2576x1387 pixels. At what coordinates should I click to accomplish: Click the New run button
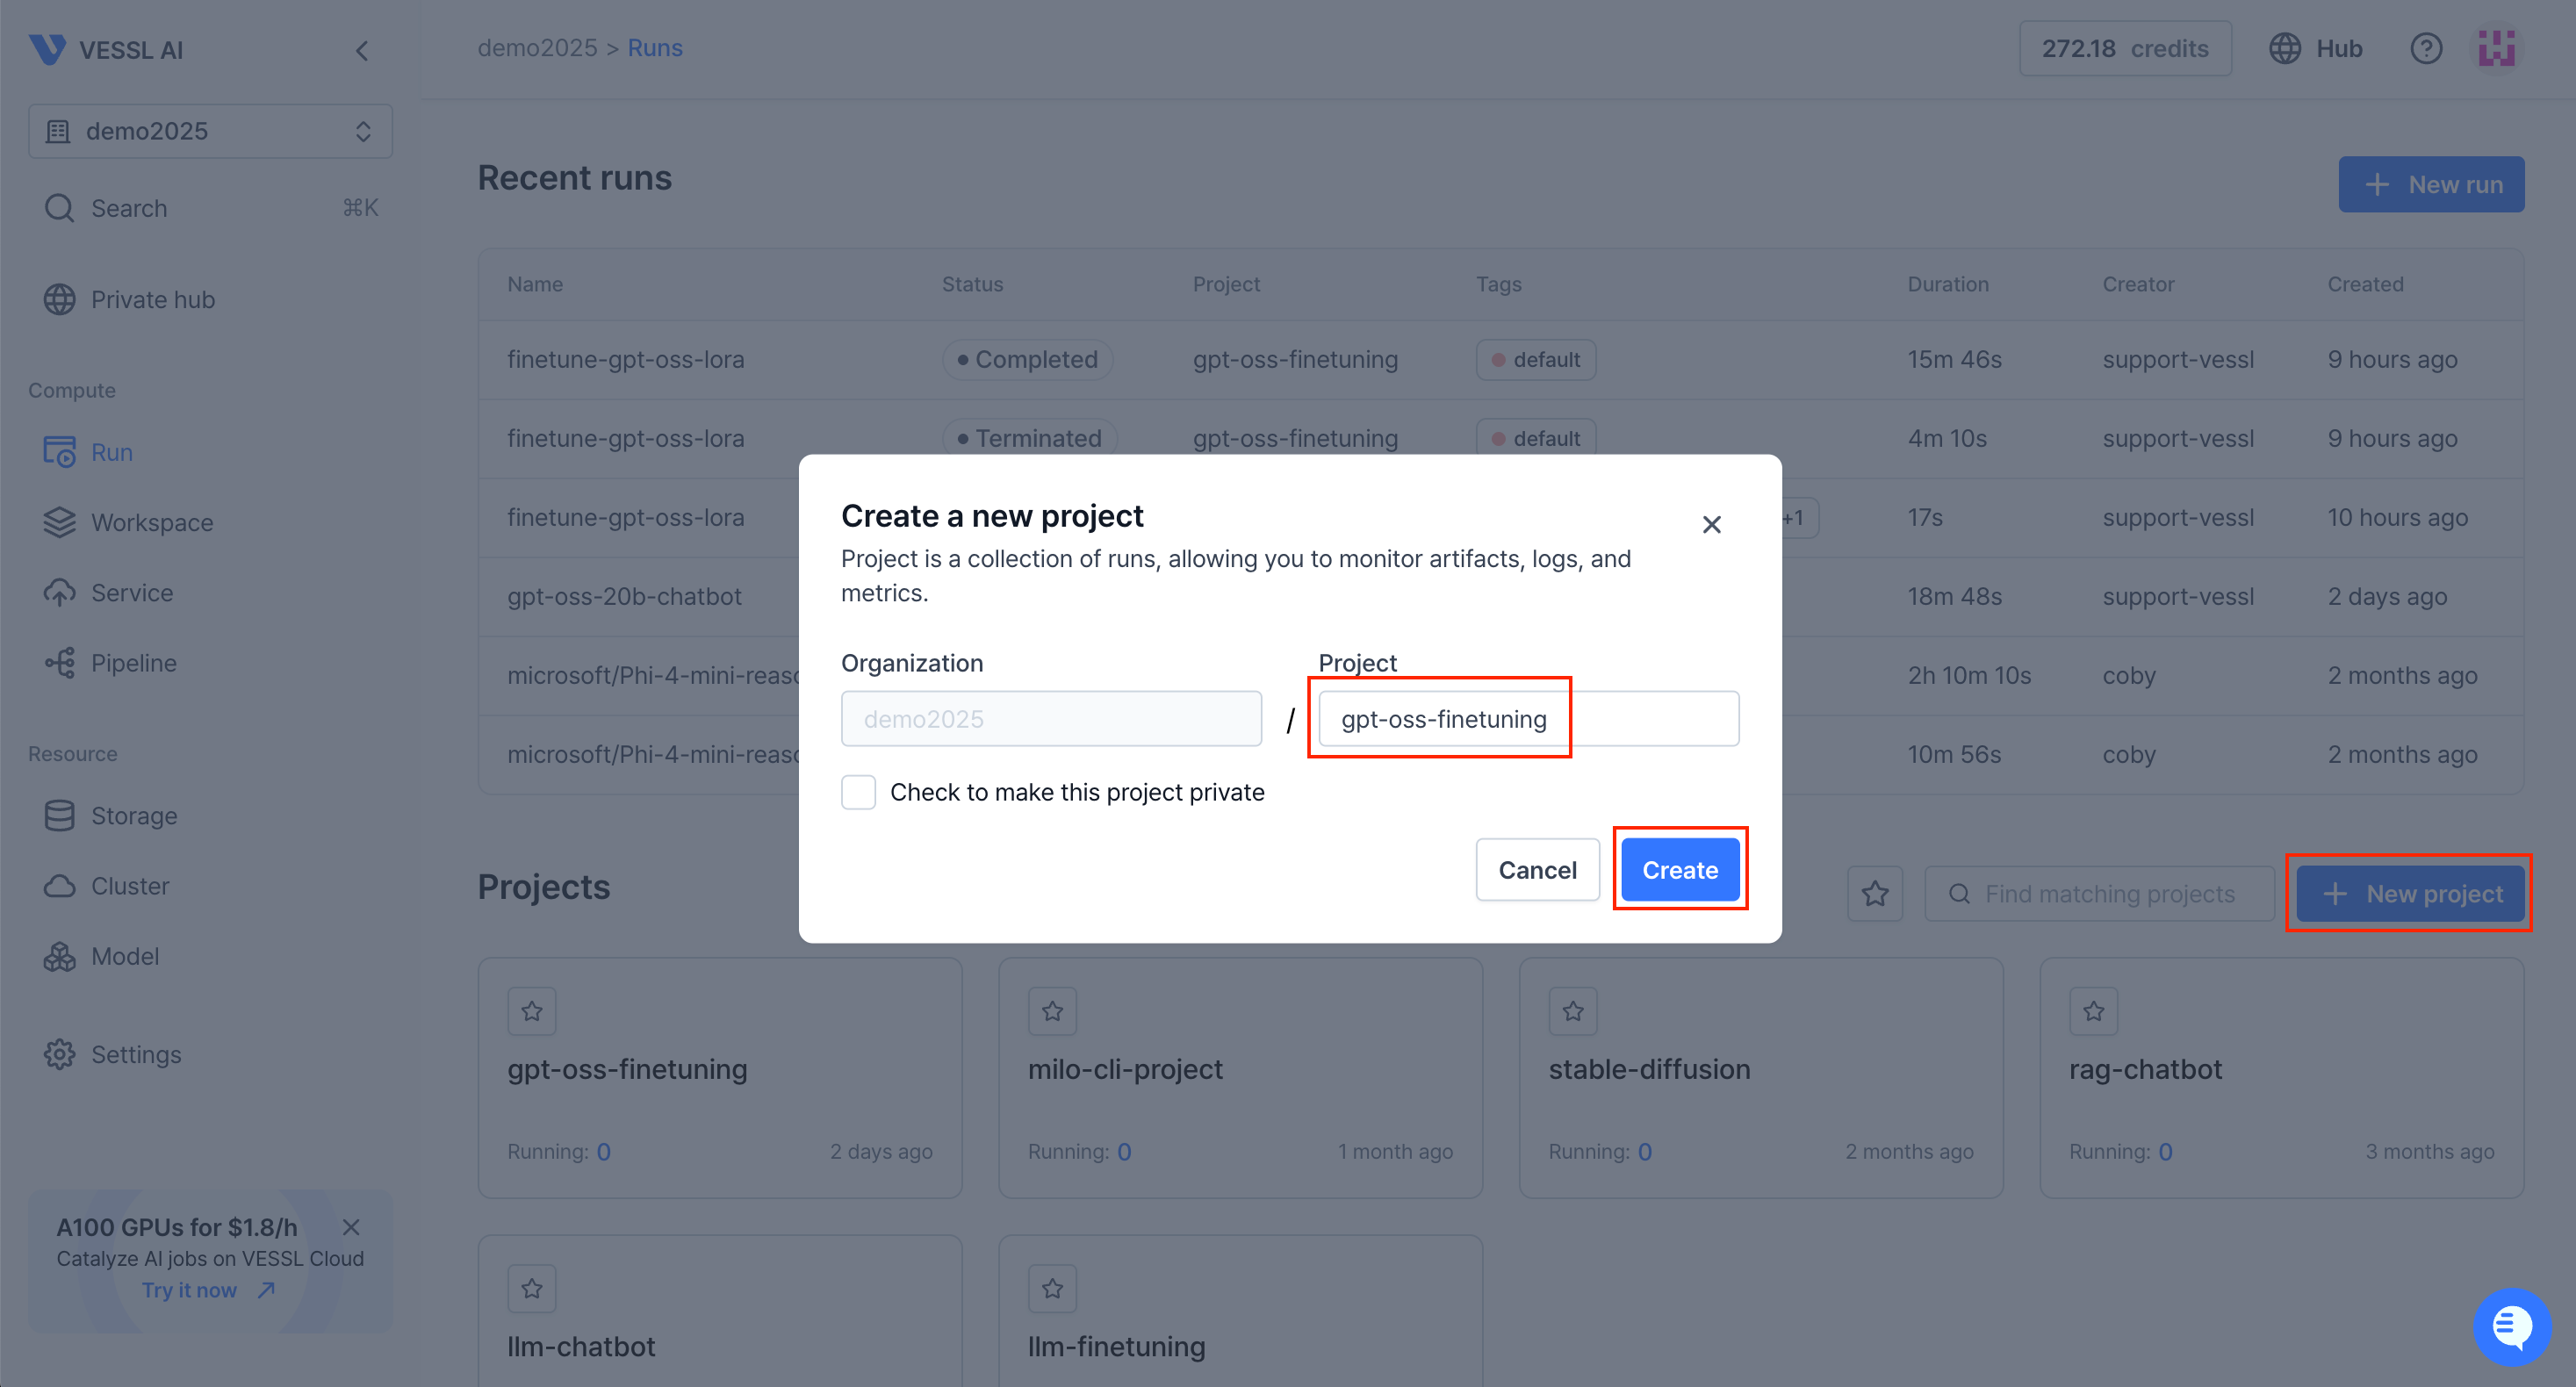pos(2431,184)
